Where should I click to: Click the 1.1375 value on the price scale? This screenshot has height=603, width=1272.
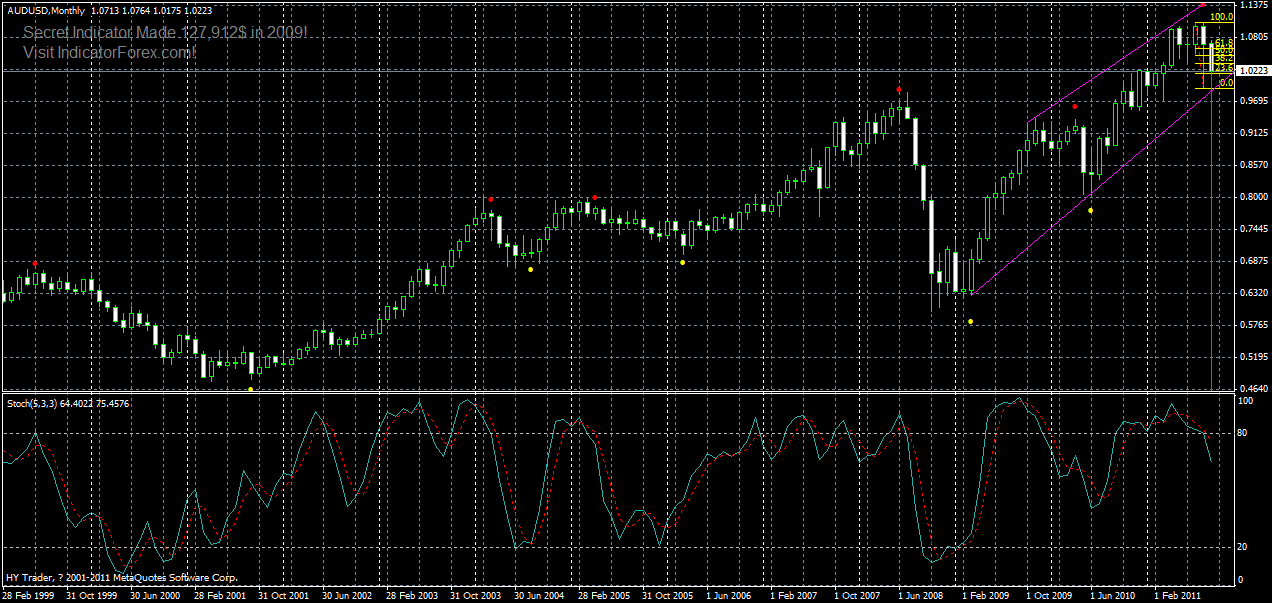coord(1253,4)
